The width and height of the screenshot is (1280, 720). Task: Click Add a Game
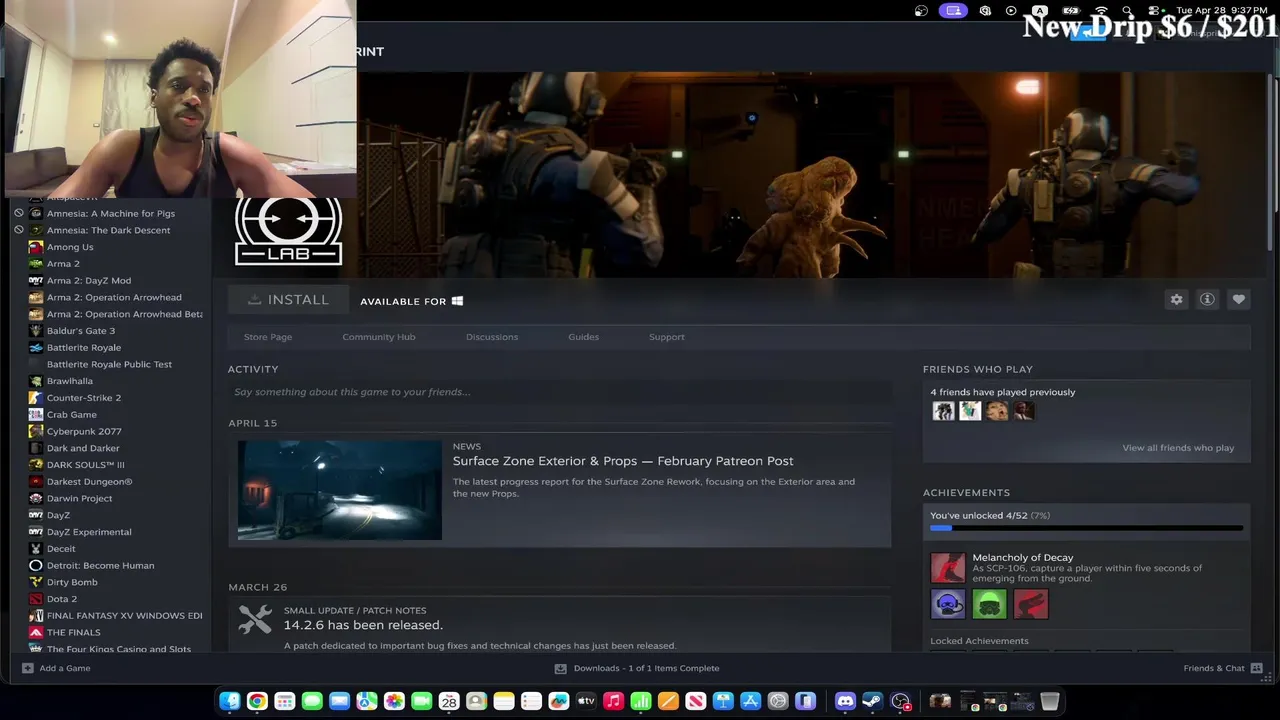pyautogui.click(x=65, y=668)
